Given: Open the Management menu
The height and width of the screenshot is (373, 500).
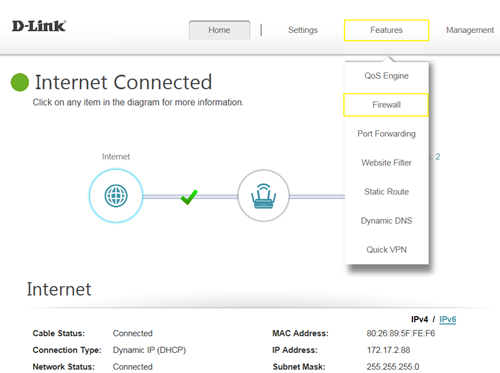Looking at the screenshot, I should point(470,30).
